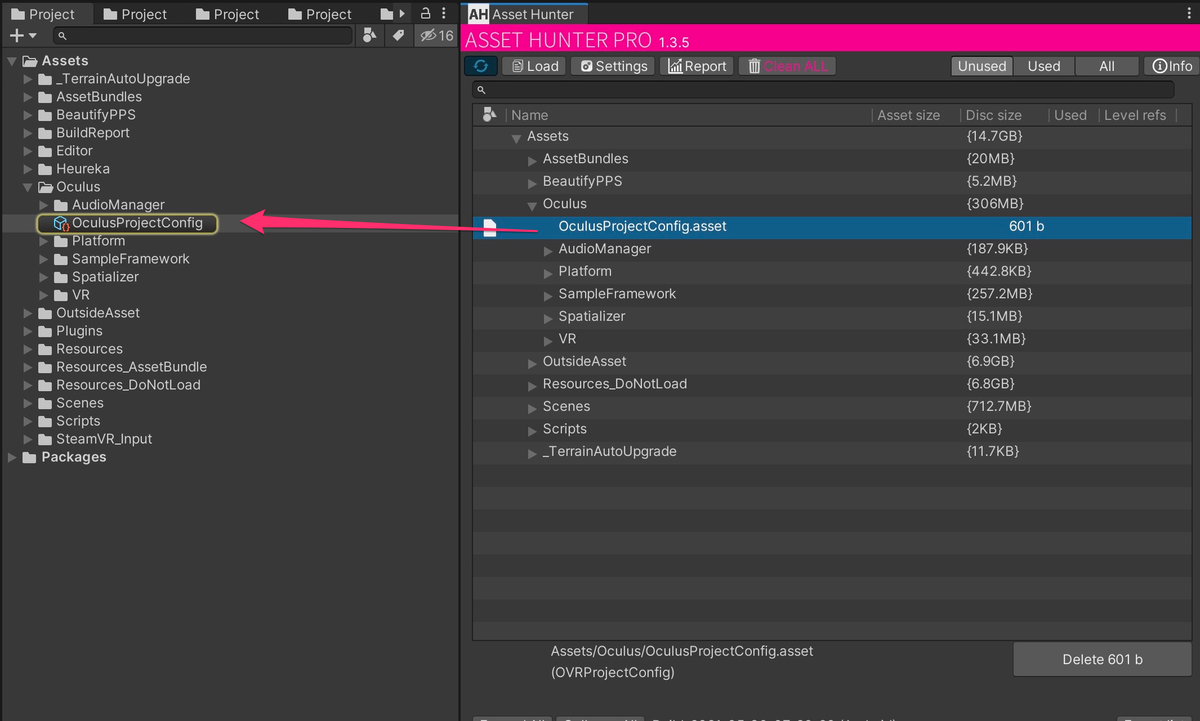1200x721 pixels.
Task: Expand the Packages root folder
Action: click(x=12, y=457)
